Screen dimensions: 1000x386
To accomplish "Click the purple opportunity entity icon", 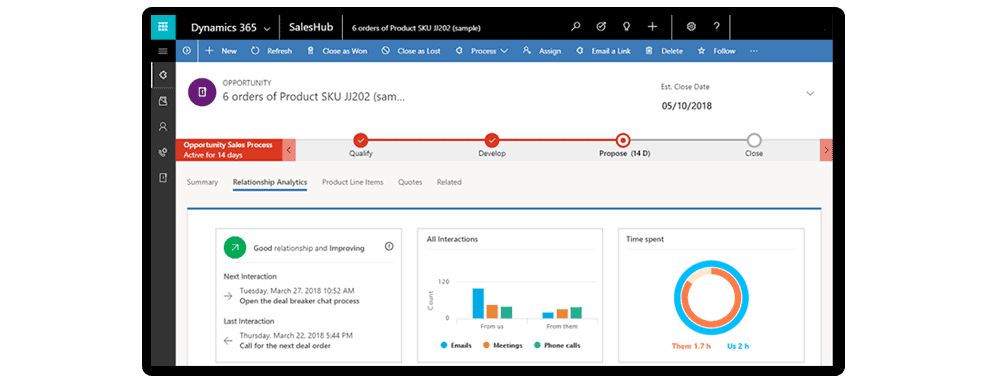I will (202, 92).
